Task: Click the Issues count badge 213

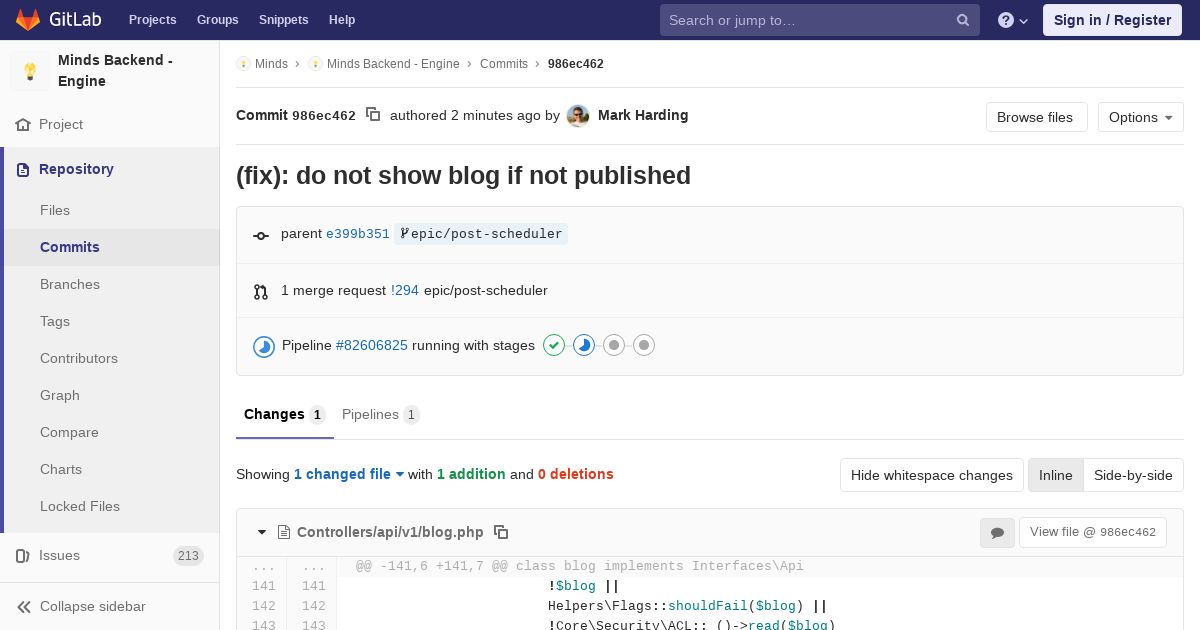Action: pos(188,556)
